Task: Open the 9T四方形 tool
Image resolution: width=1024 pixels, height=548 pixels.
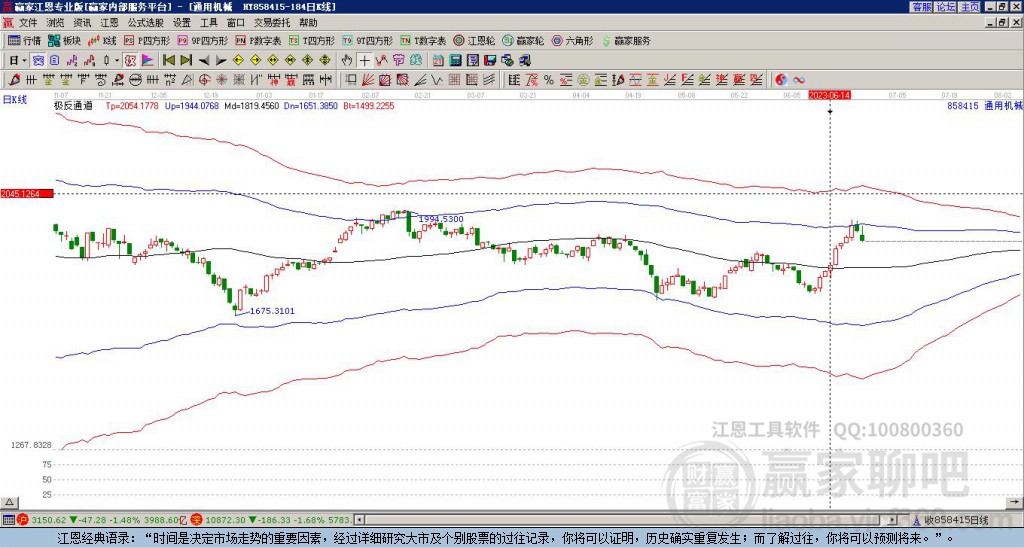Action: 367,40
